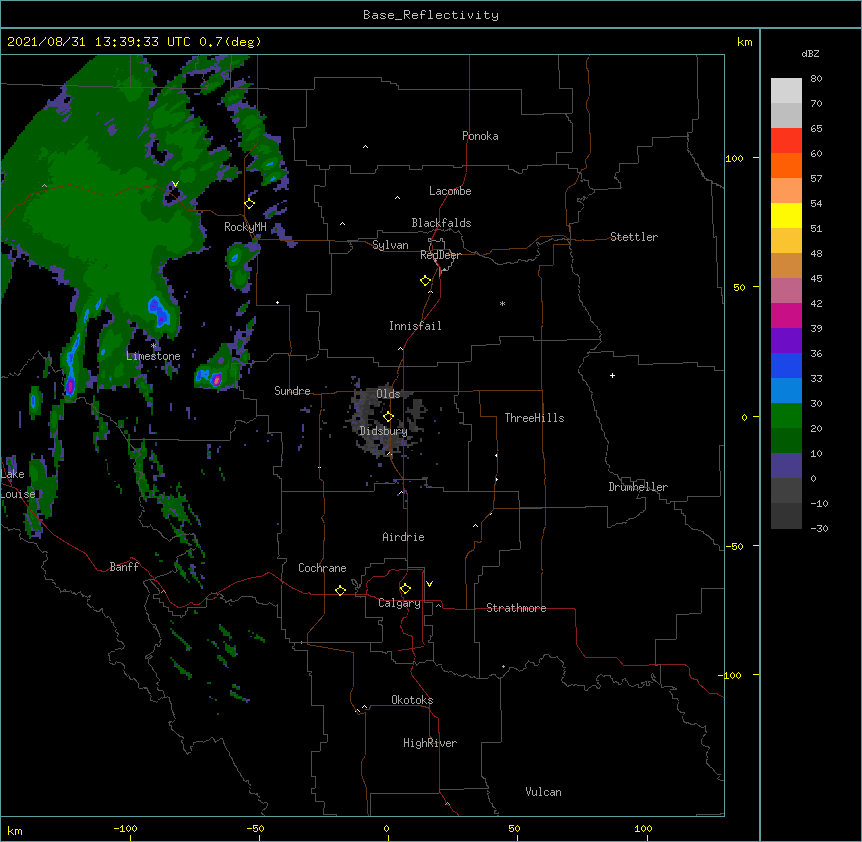Click the Drumheller town label
The image size is (862, 842).
click(638, 487)
